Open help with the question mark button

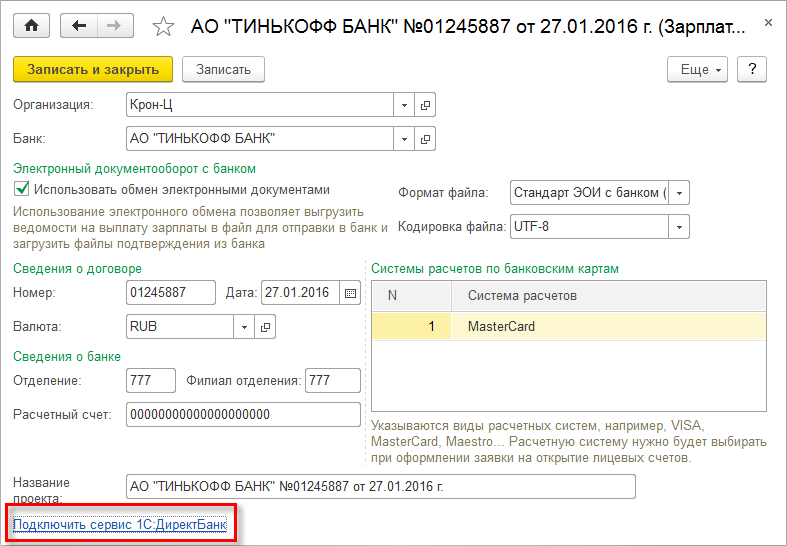pyautogui.click(x=752, y=69)
